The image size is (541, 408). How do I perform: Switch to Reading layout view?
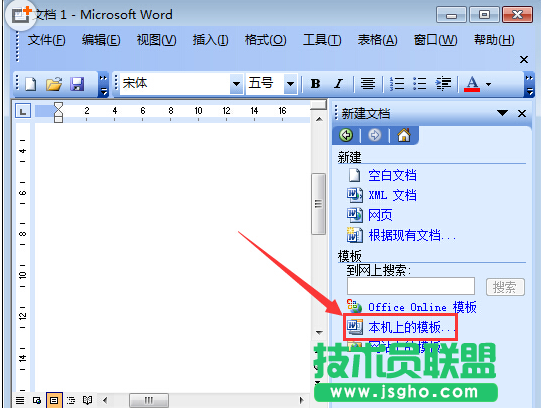88,400
